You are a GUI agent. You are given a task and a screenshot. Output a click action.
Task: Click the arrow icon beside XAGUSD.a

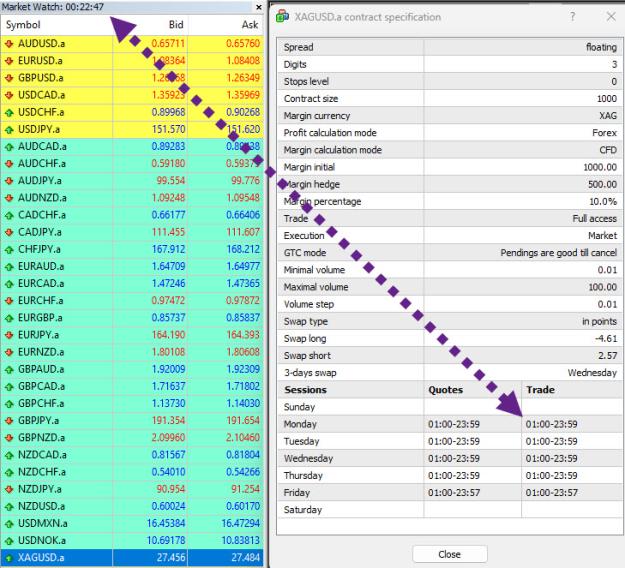(x=9, y=558)
